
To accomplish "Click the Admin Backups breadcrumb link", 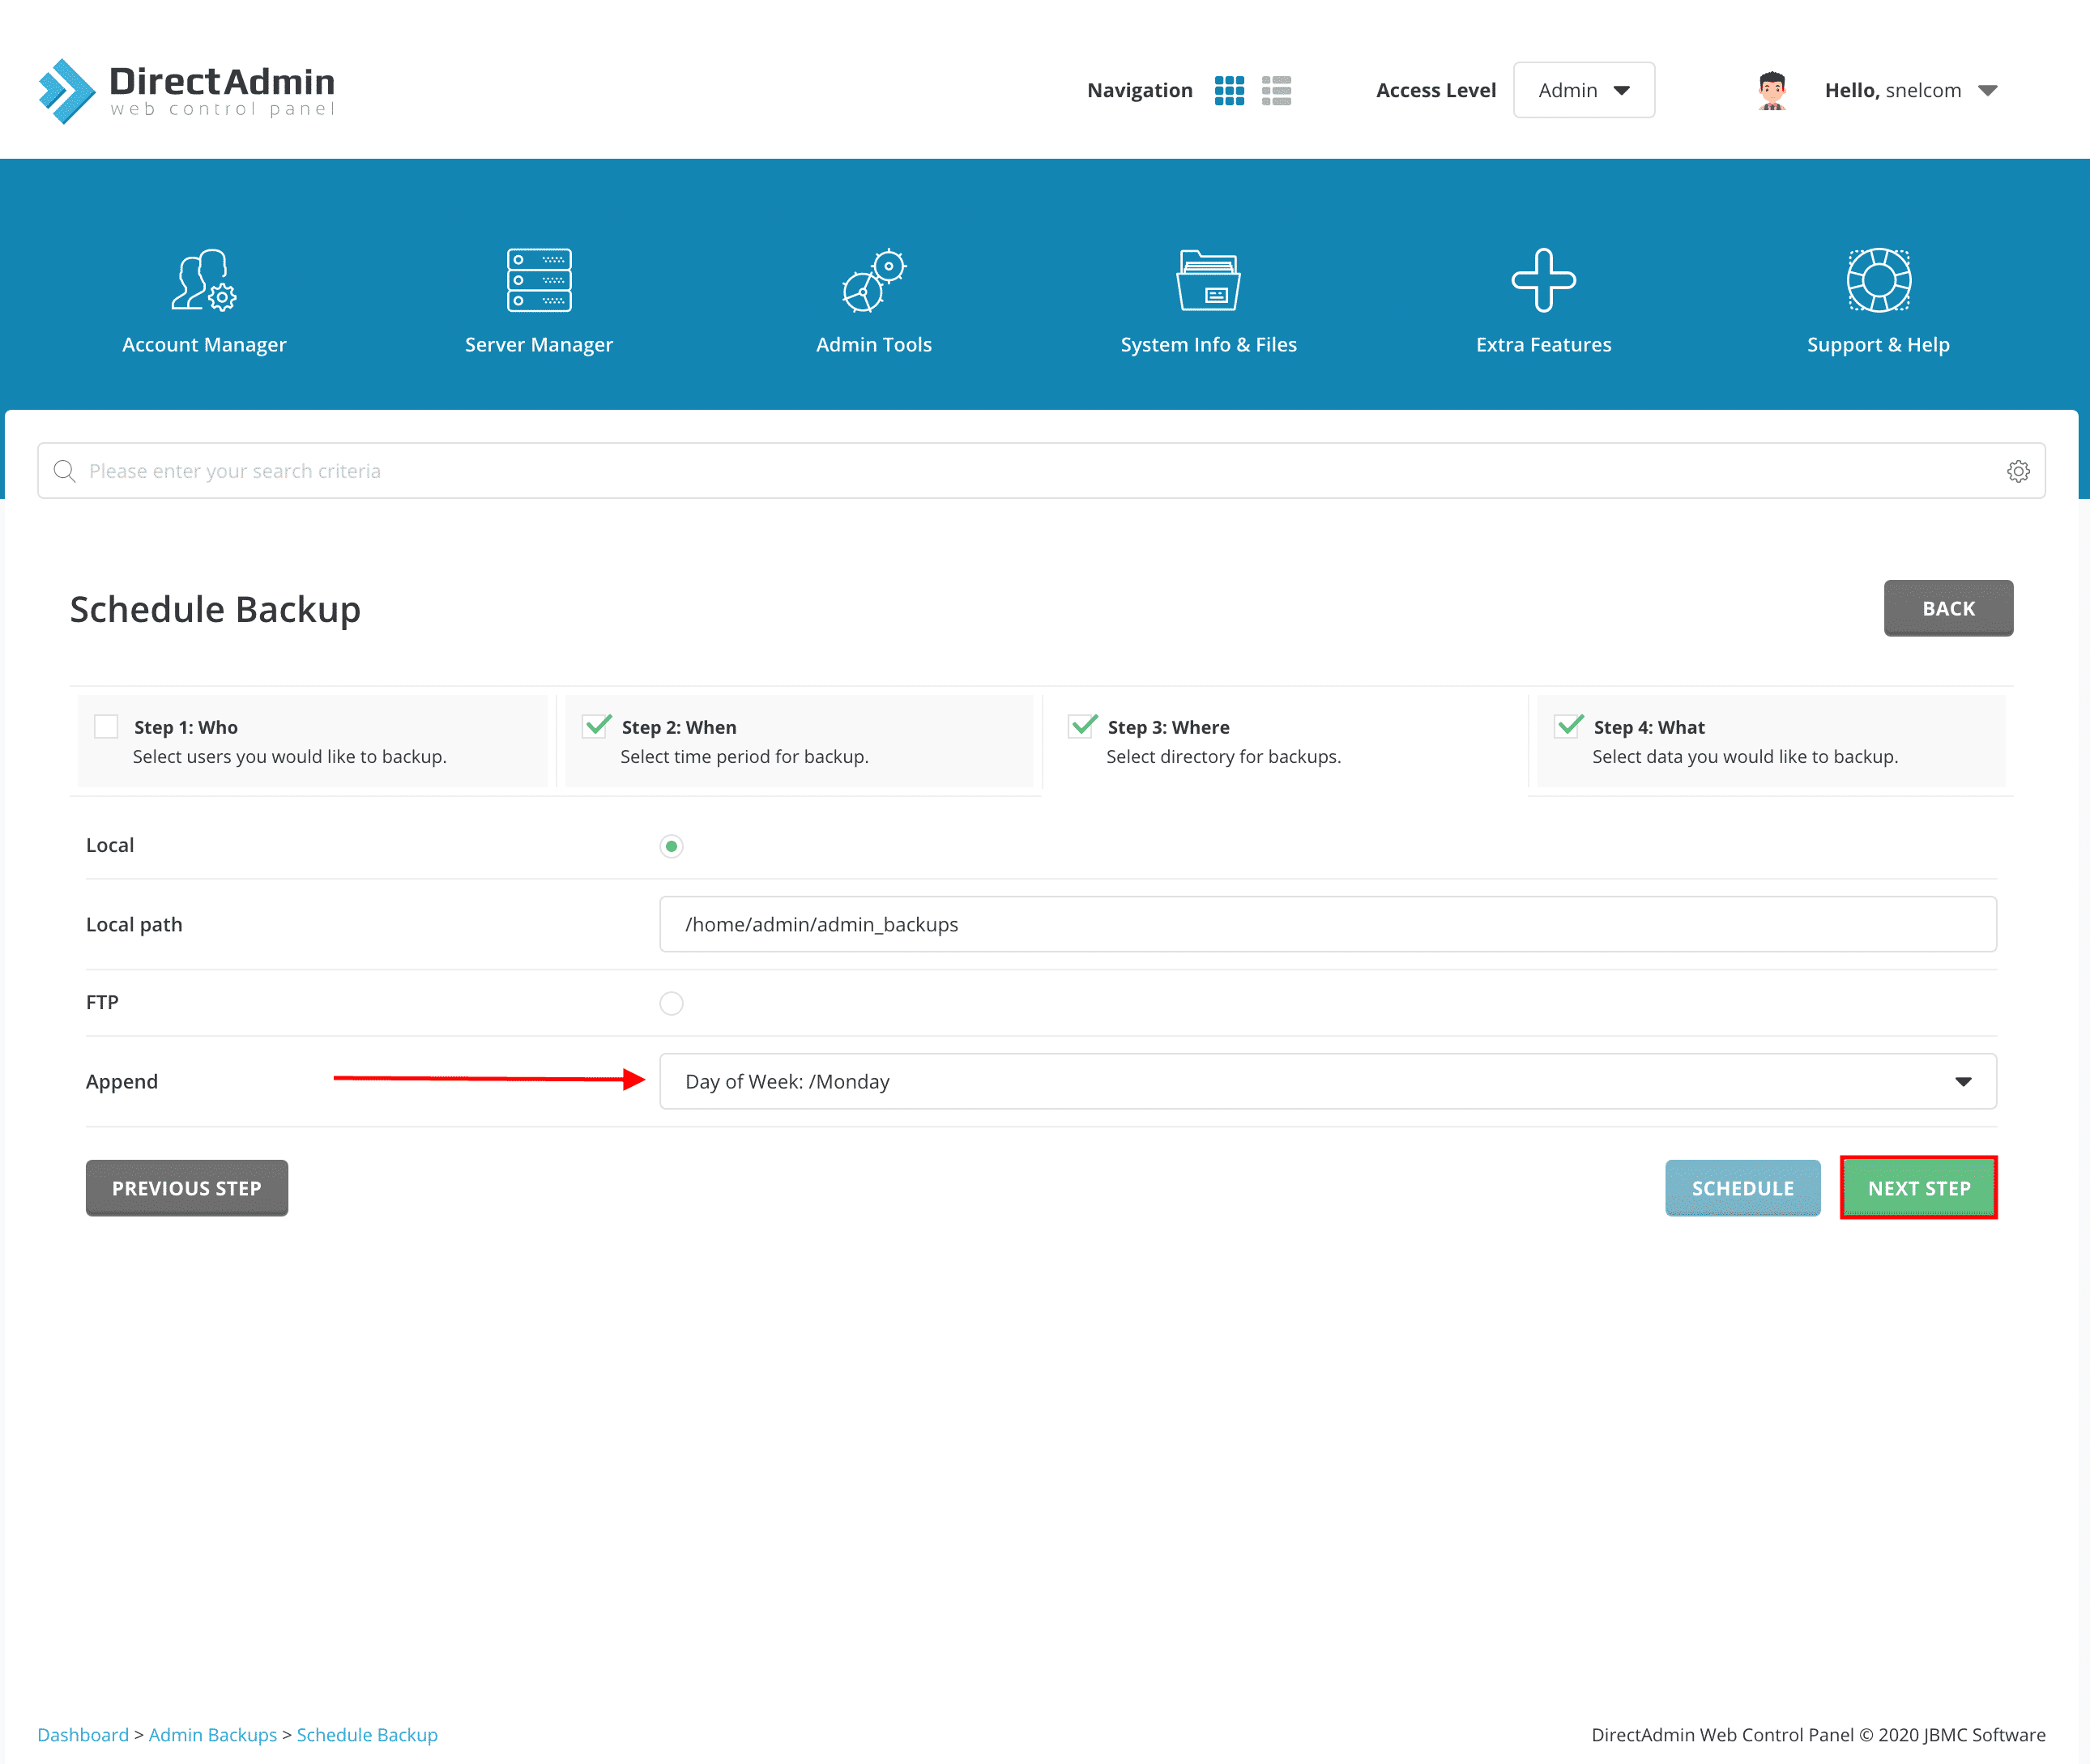I will pyautogui.click(x=212, y=1734).
